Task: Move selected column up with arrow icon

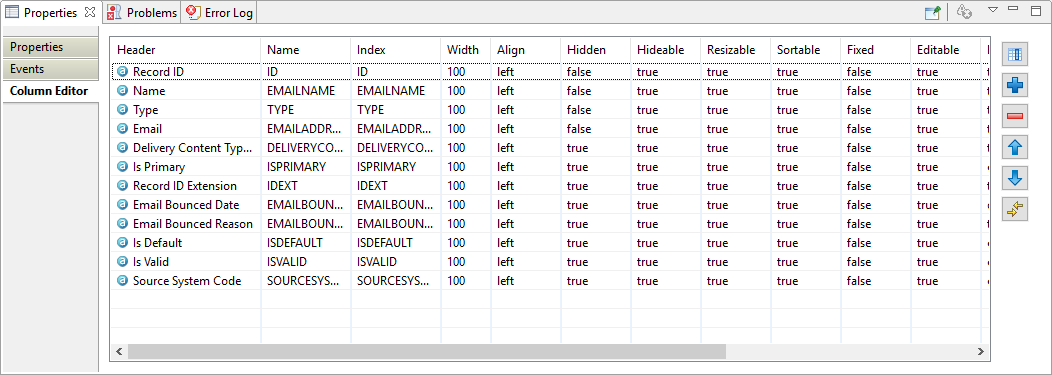Action: pyautogui.click(x=1014, y=148)
